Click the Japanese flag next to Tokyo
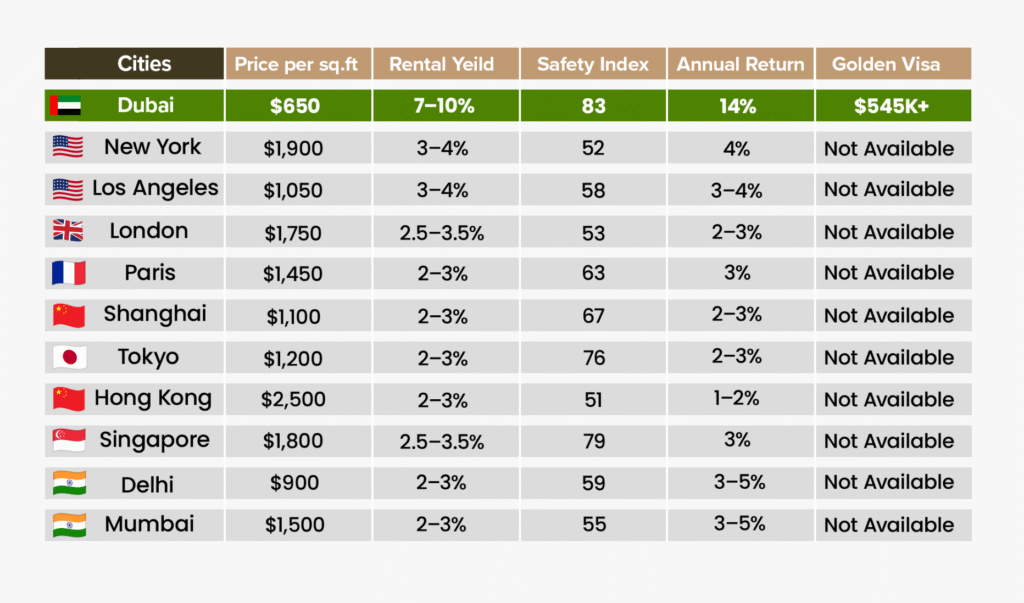The width and height of the screenshot is (1024, 603). click(69, 357)
